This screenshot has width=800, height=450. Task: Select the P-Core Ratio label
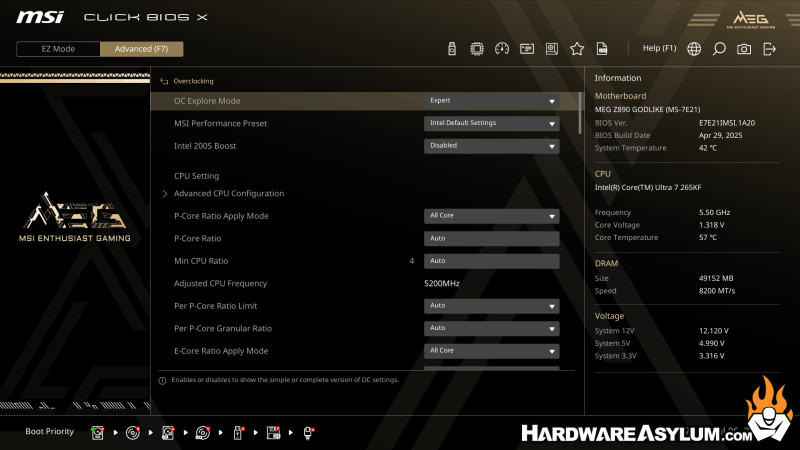coord(197,238)
